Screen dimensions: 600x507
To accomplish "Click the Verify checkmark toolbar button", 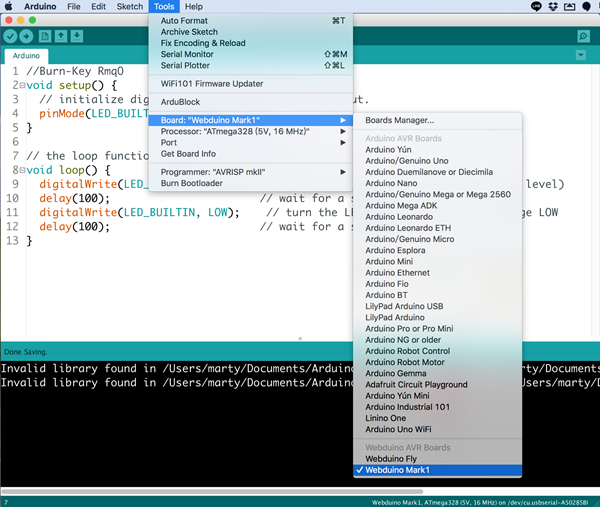I will tap(11, 37).
